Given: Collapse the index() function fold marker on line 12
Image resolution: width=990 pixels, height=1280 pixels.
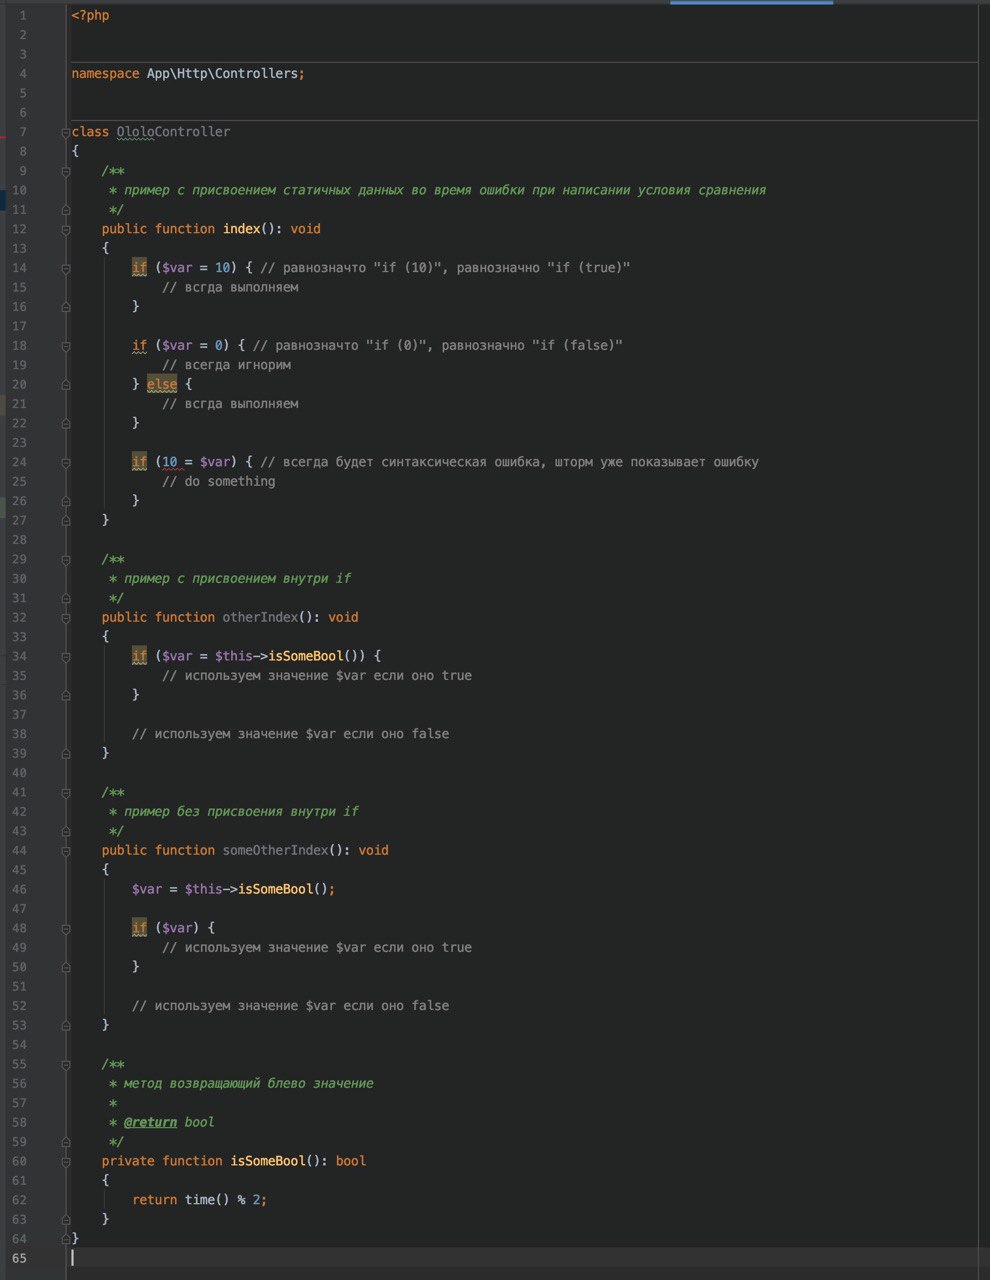Looking at the screenshot, I should [x=66, y=229].
